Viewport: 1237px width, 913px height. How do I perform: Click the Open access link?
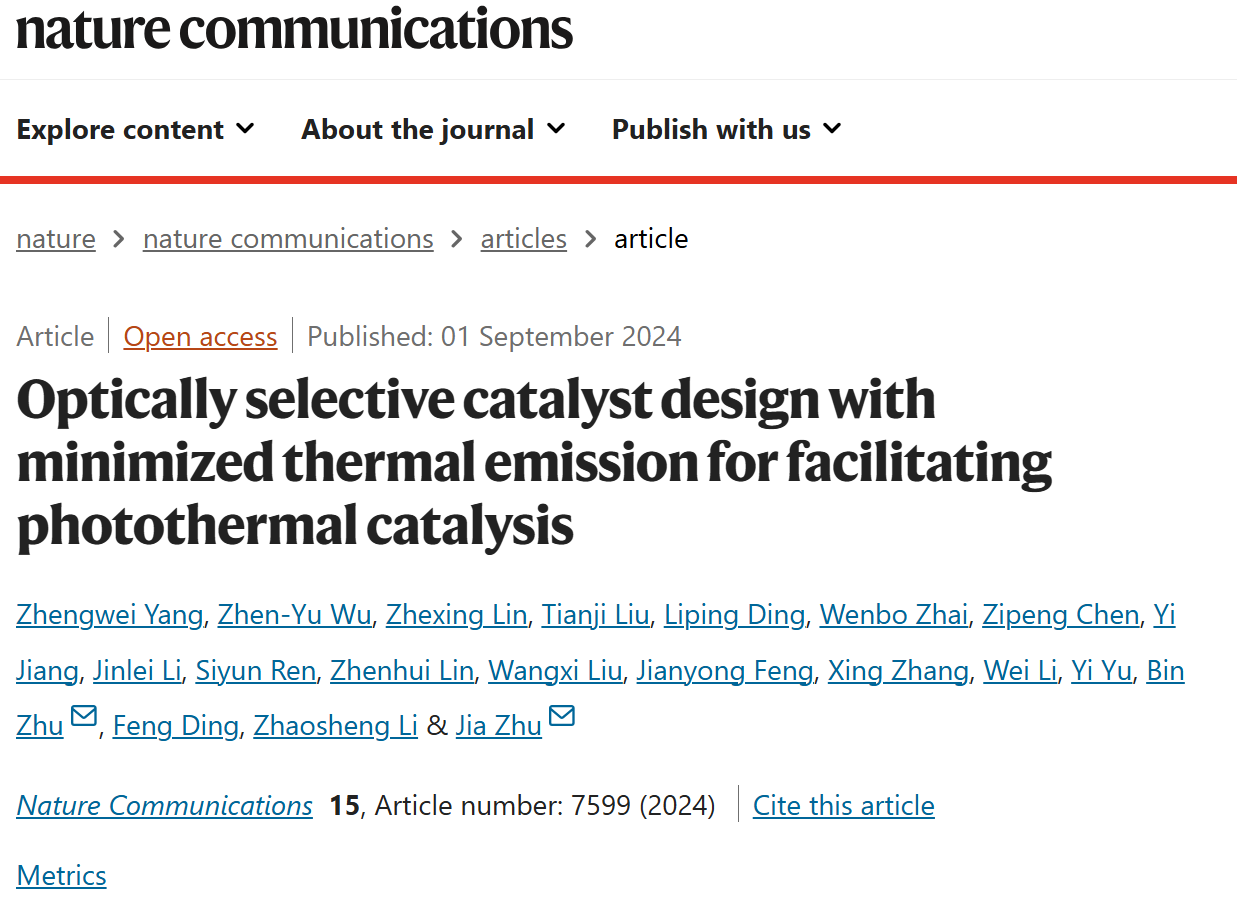[x=200, y=337]
